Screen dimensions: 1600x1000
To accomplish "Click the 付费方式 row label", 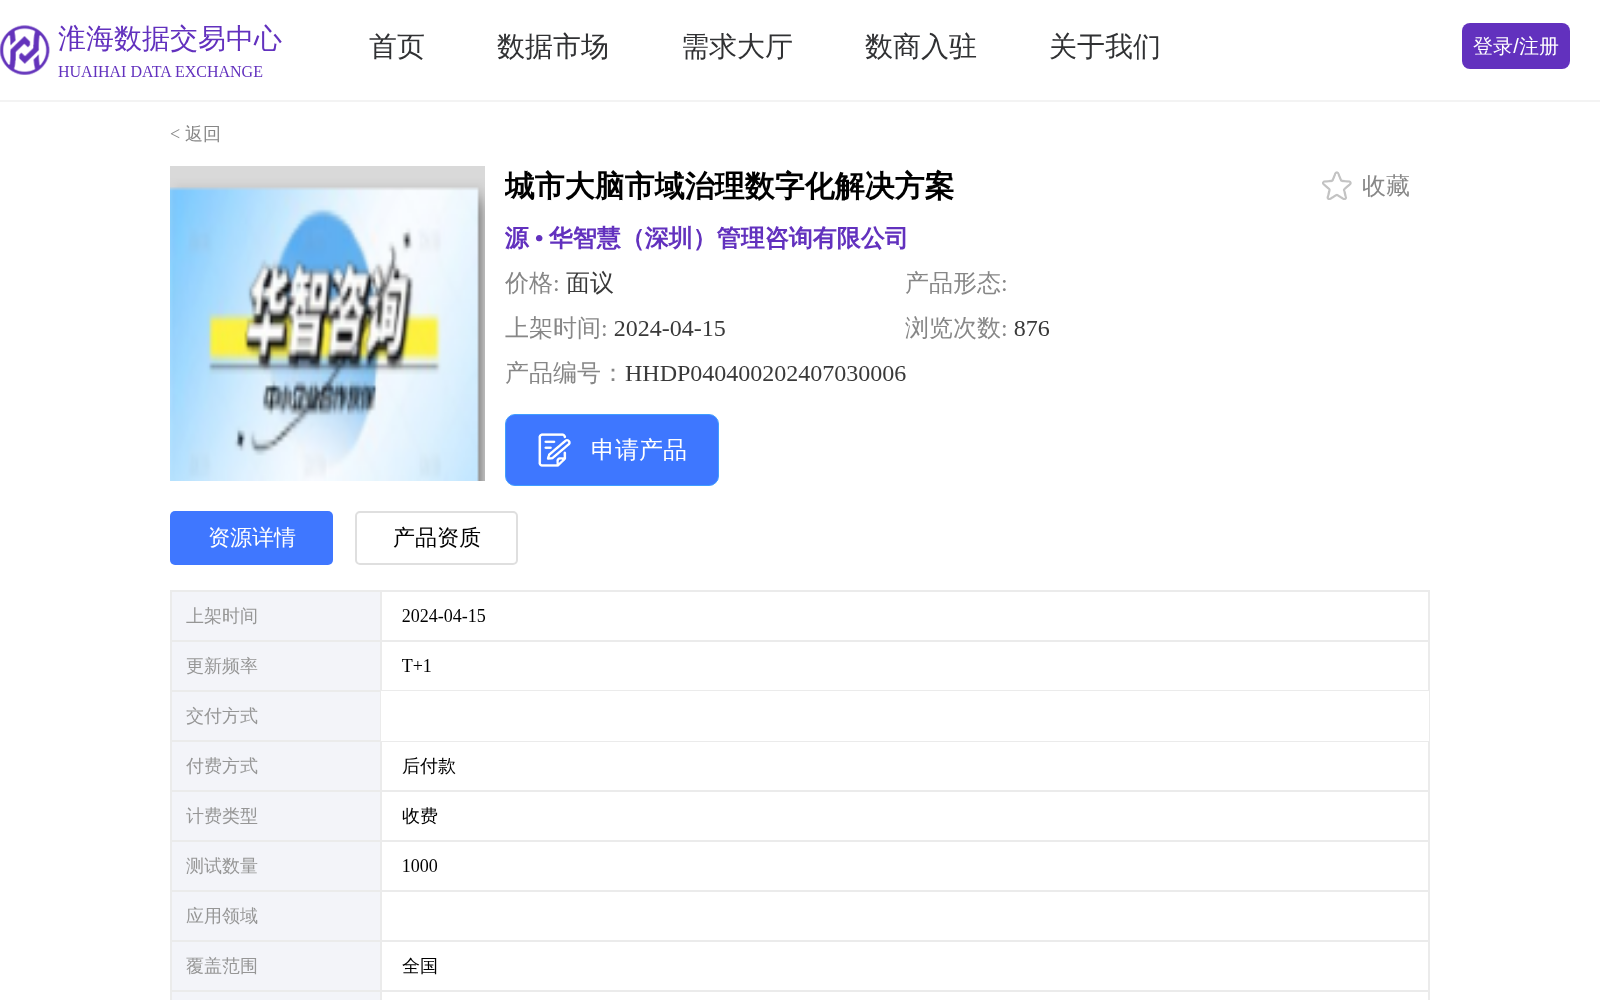I will (x=222, y=766).
